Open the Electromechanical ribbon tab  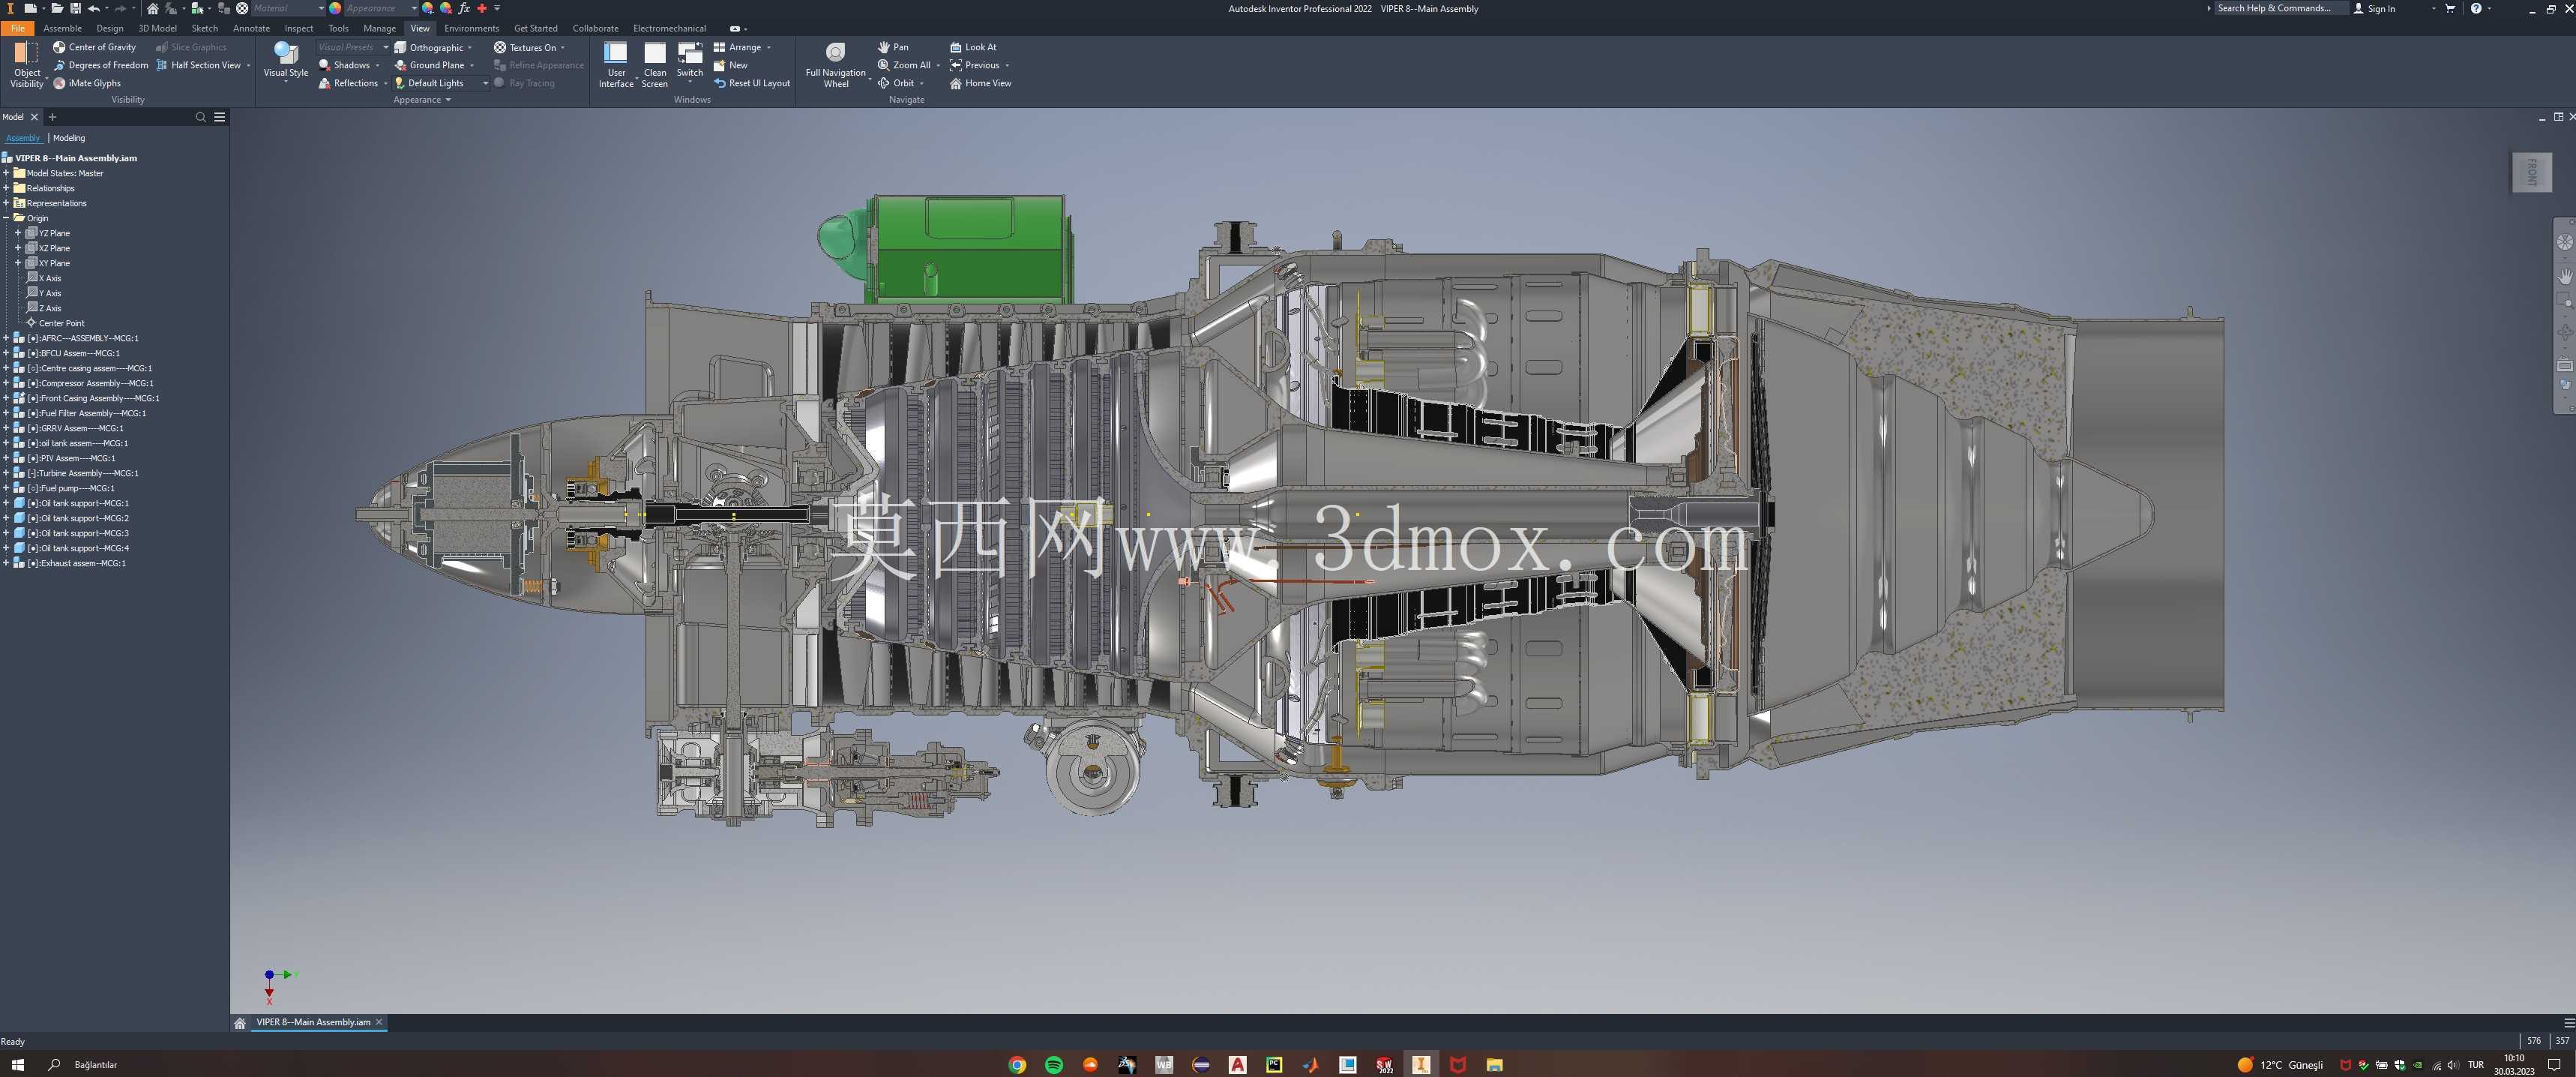(669, 28)
